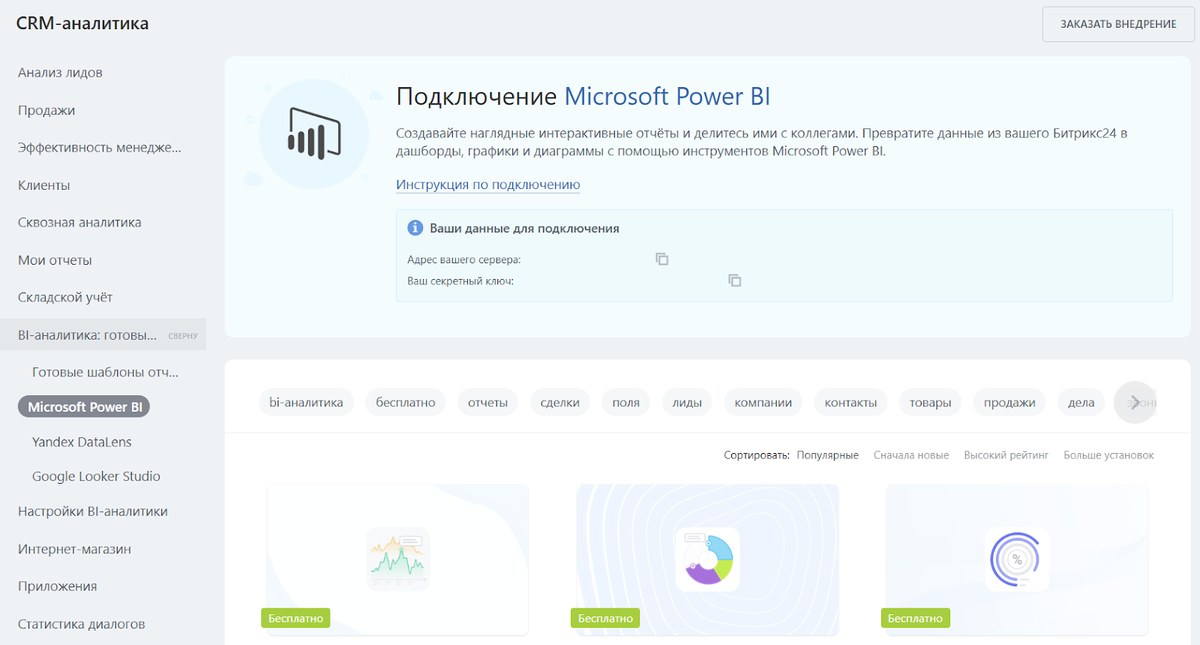Click the CRM-аналитика page title
The width and height of the screenshot is (1200, 645).
coord(82,23)
